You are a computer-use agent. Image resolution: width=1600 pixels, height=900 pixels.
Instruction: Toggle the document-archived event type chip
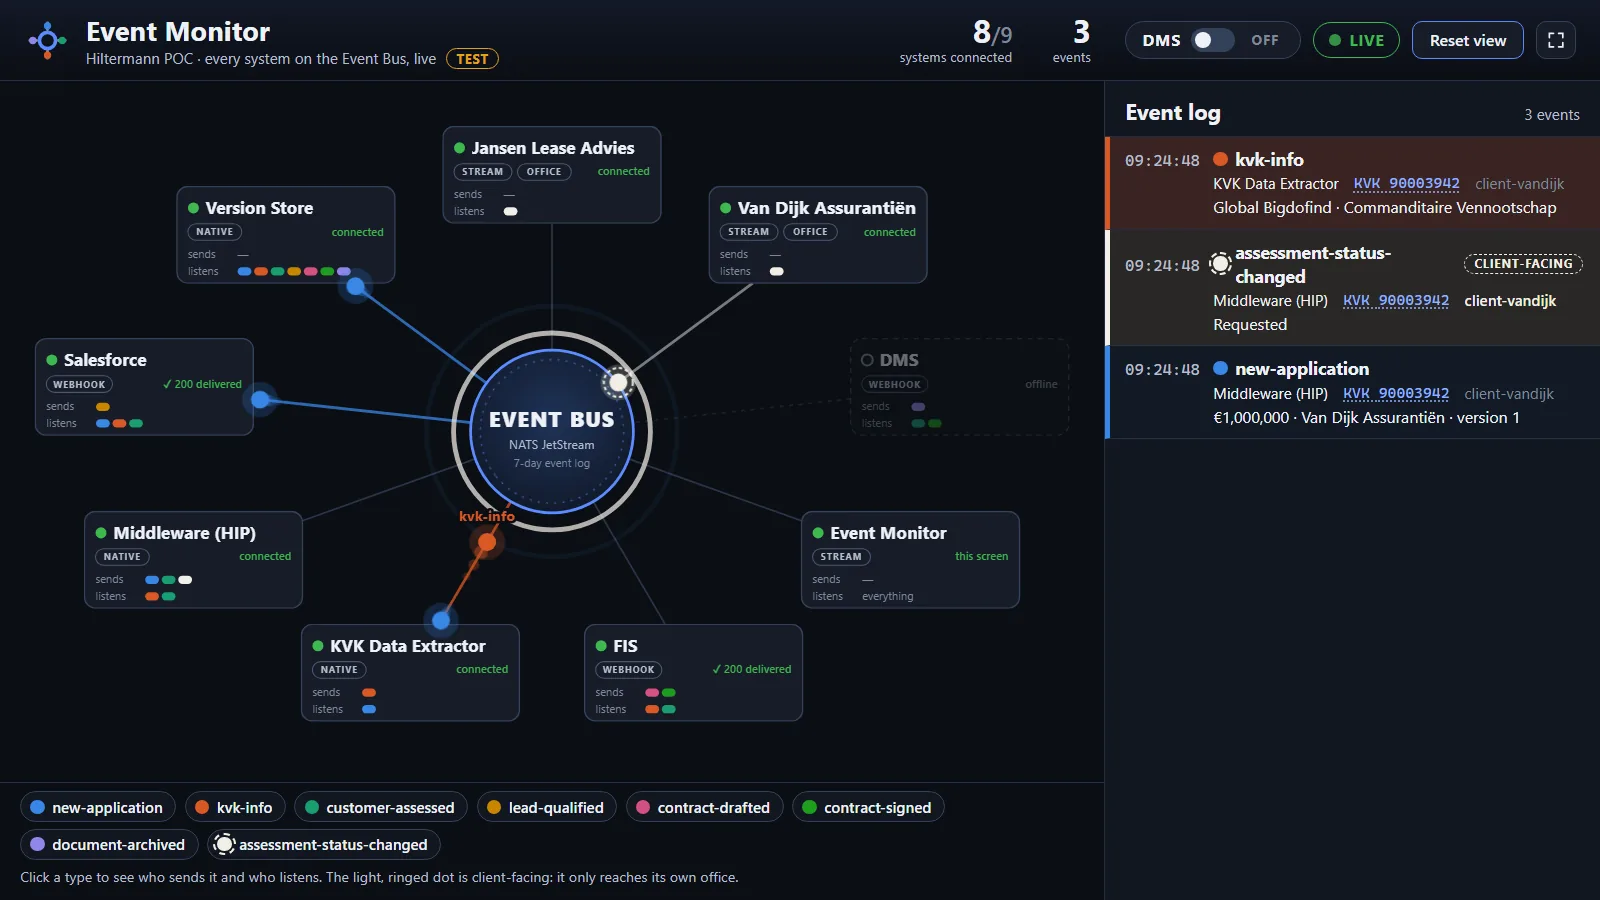pos(109,844)
